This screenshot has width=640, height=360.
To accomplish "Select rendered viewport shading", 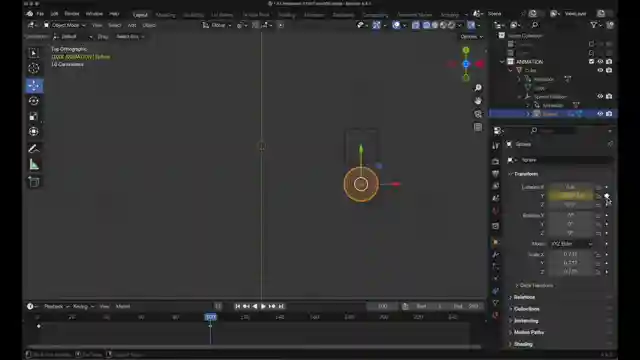I will click(x=451, y=25).
